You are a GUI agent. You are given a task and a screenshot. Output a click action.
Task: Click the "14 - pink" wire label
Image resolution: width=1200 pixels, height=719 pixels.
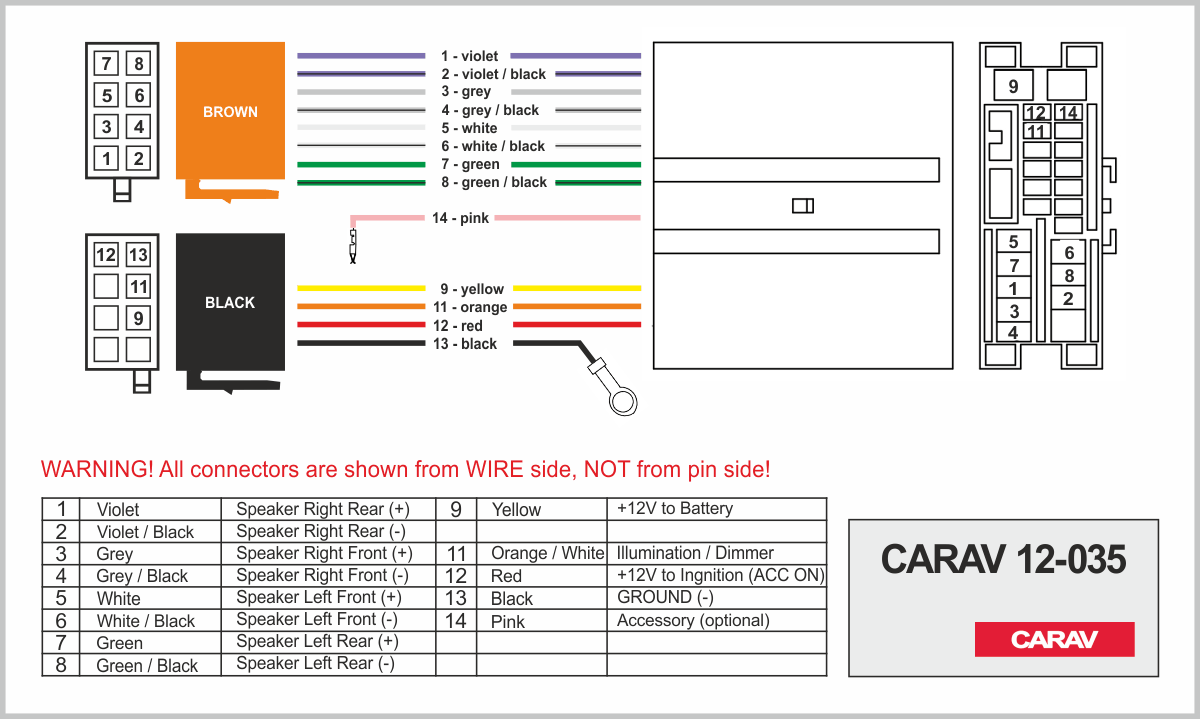click(460, 218)
